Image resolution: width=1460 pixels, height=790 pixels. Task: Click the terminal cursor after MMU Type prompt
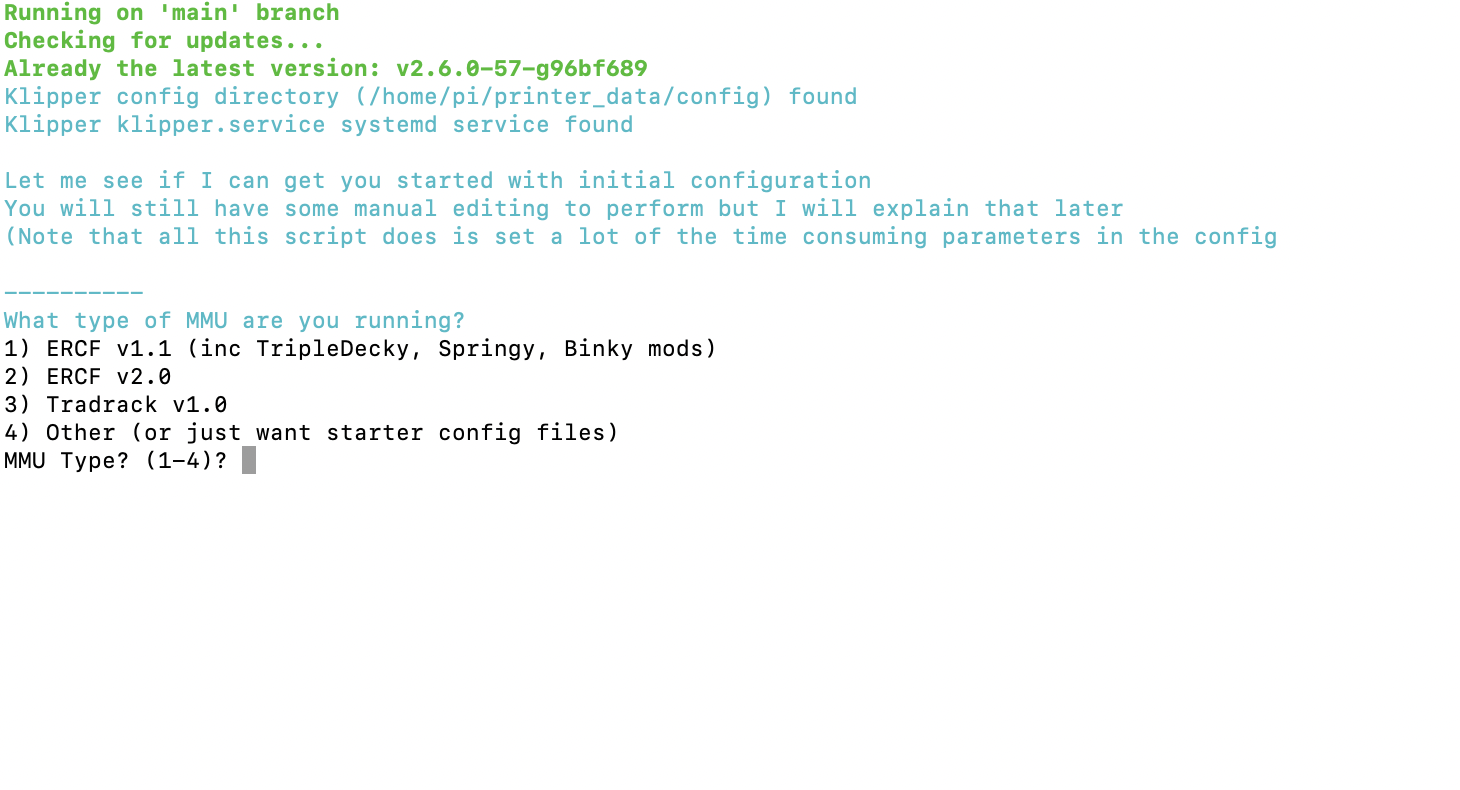(x=249, y=460)
